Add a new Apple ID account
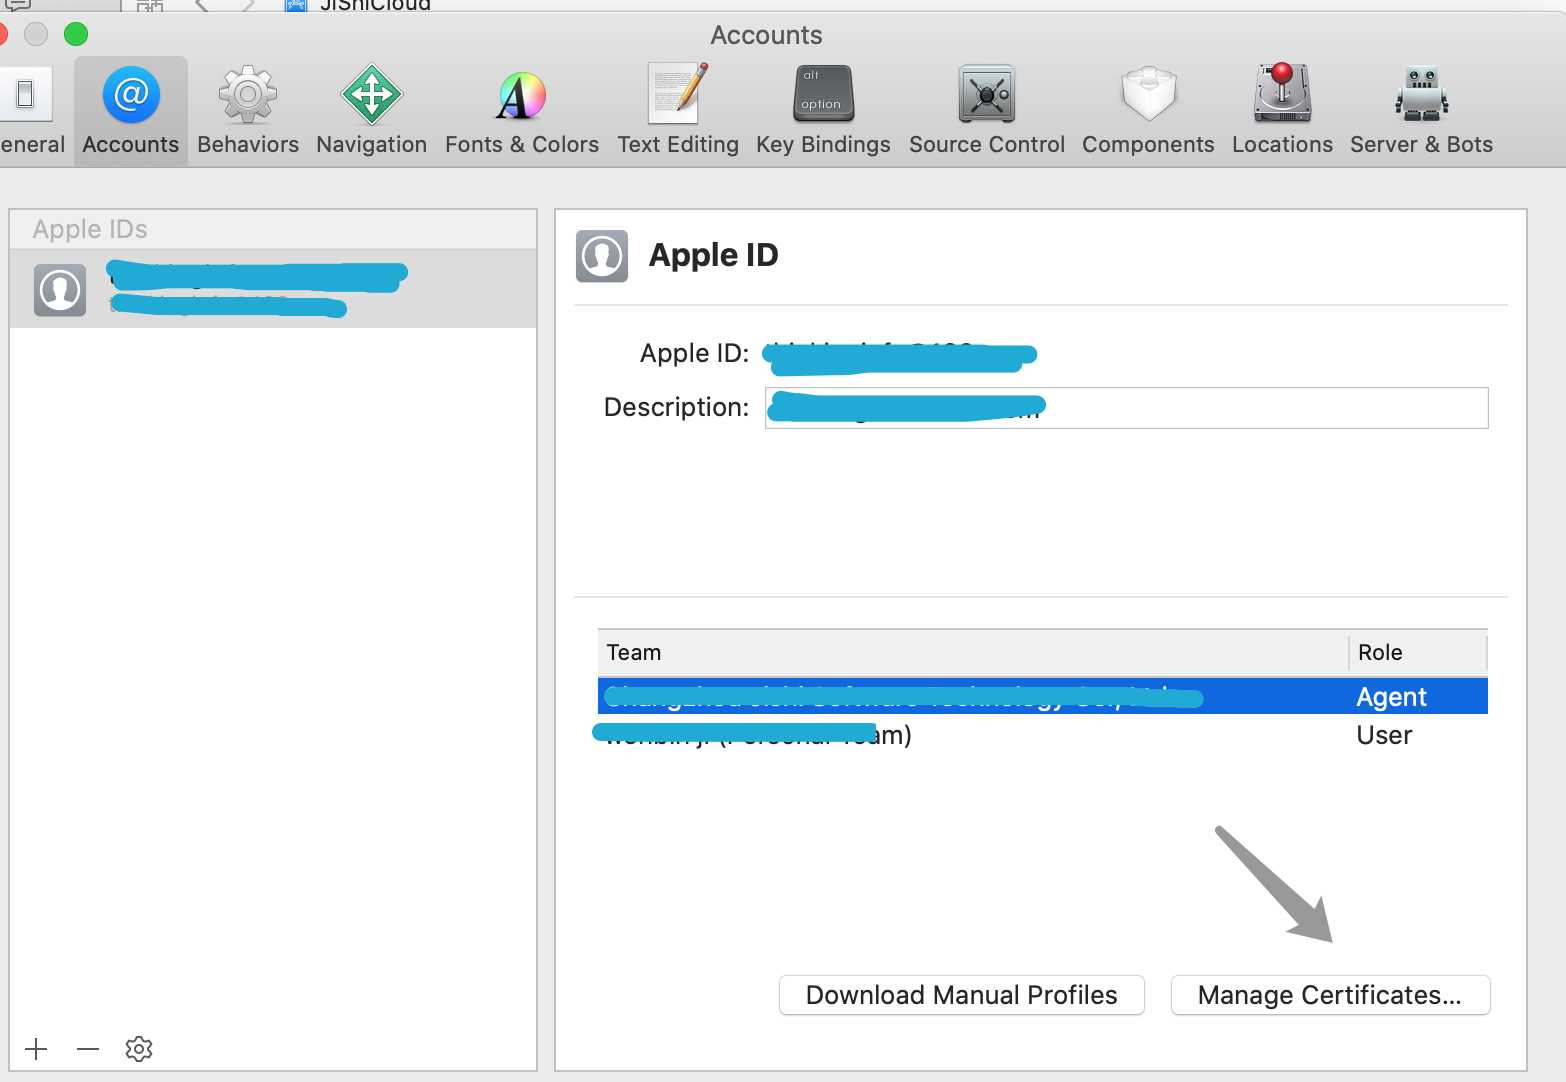The image size is (1566, 1082). (x=36, y=1049)
